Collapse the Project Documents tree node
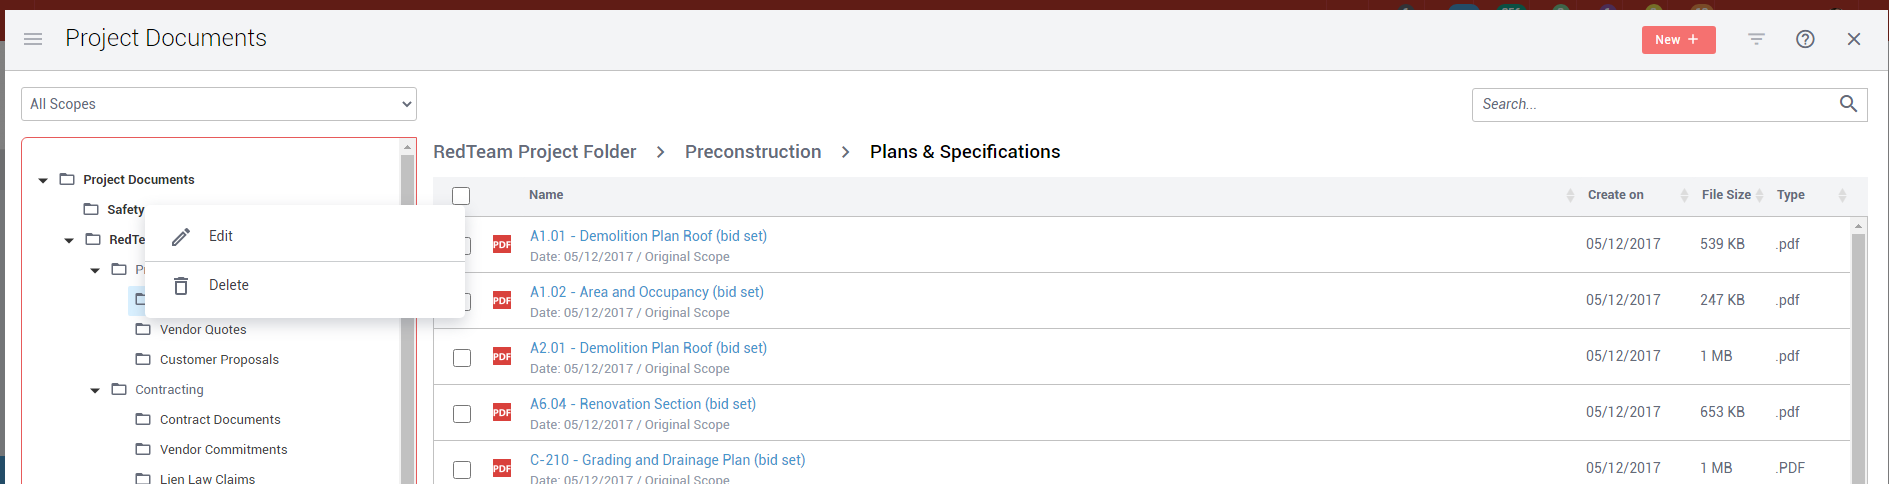 point(43,180)
